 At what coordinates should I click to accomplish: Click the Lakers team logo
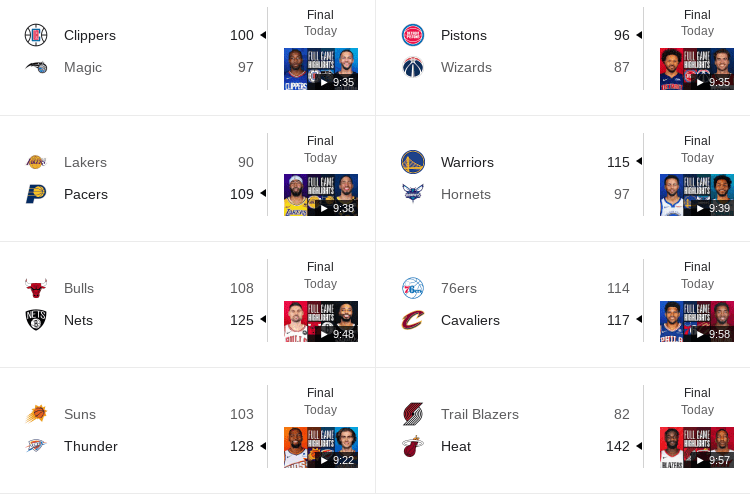[x=36, y=162]
